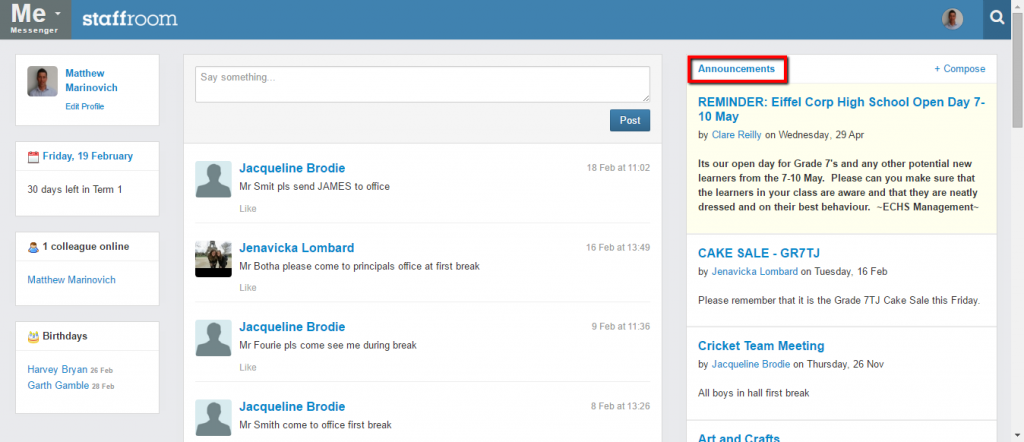
Task: Click avatar on Mr Smit JAMES post
Action: pos(214,179)
